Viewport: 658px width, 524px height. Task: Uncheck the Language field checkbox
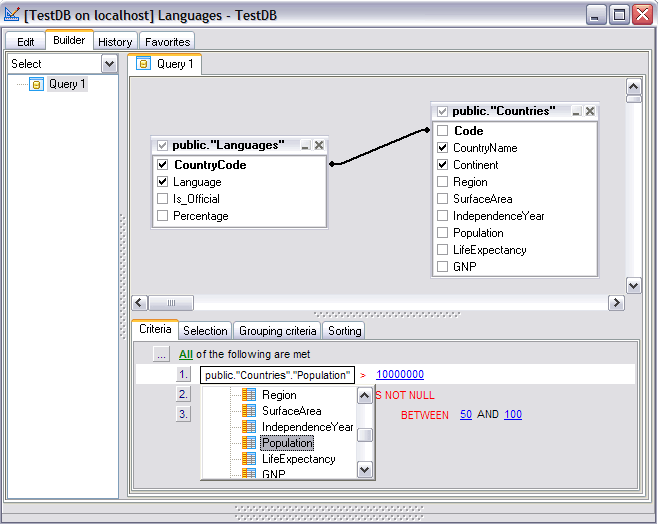(163, 182)
